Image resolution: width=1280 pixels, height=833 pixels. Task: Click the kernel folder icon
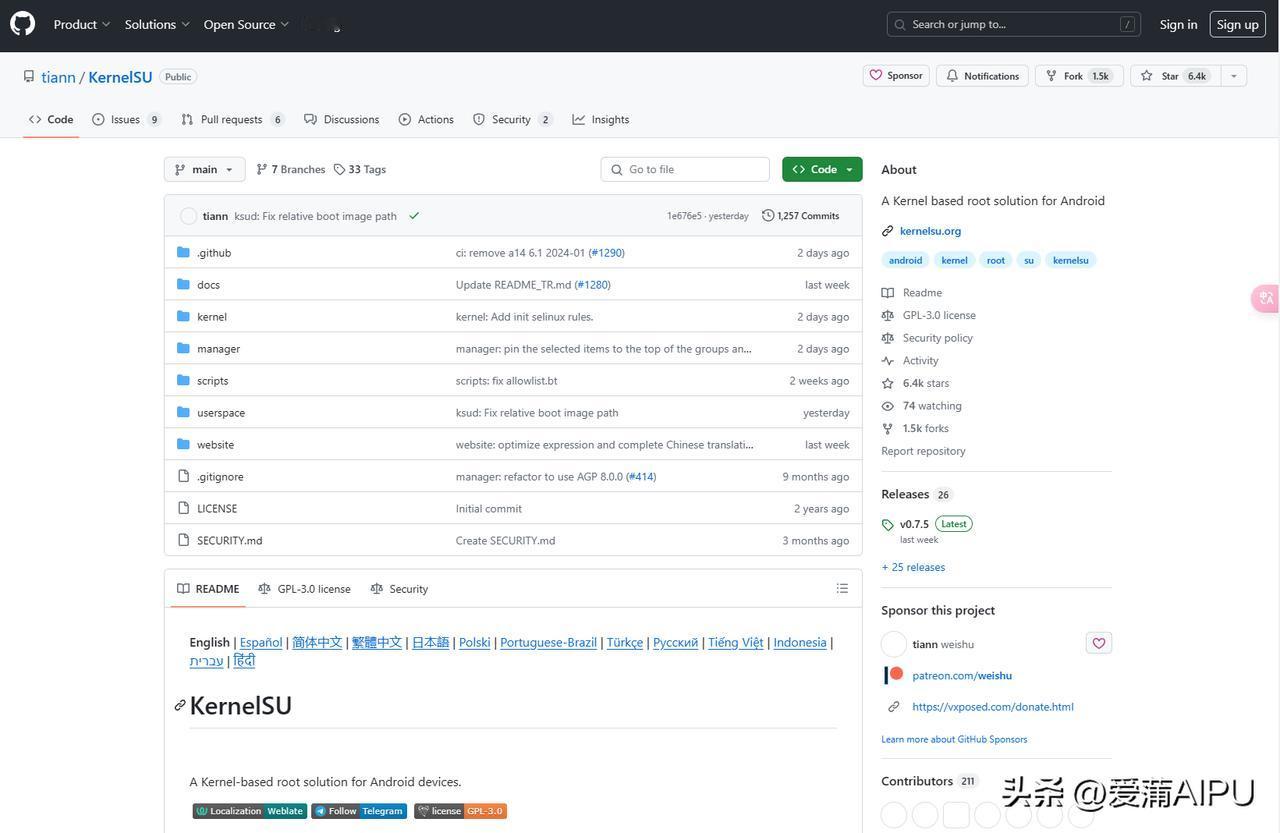click(183, 316)
